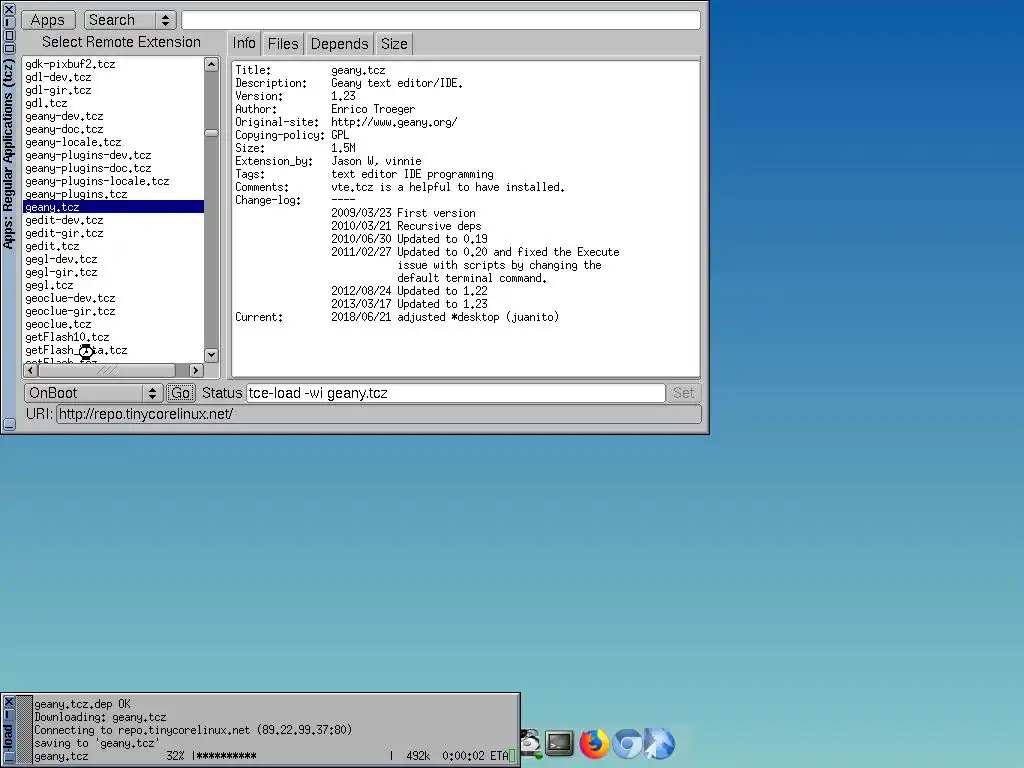Switch to the Depends tab

[340, 44]
